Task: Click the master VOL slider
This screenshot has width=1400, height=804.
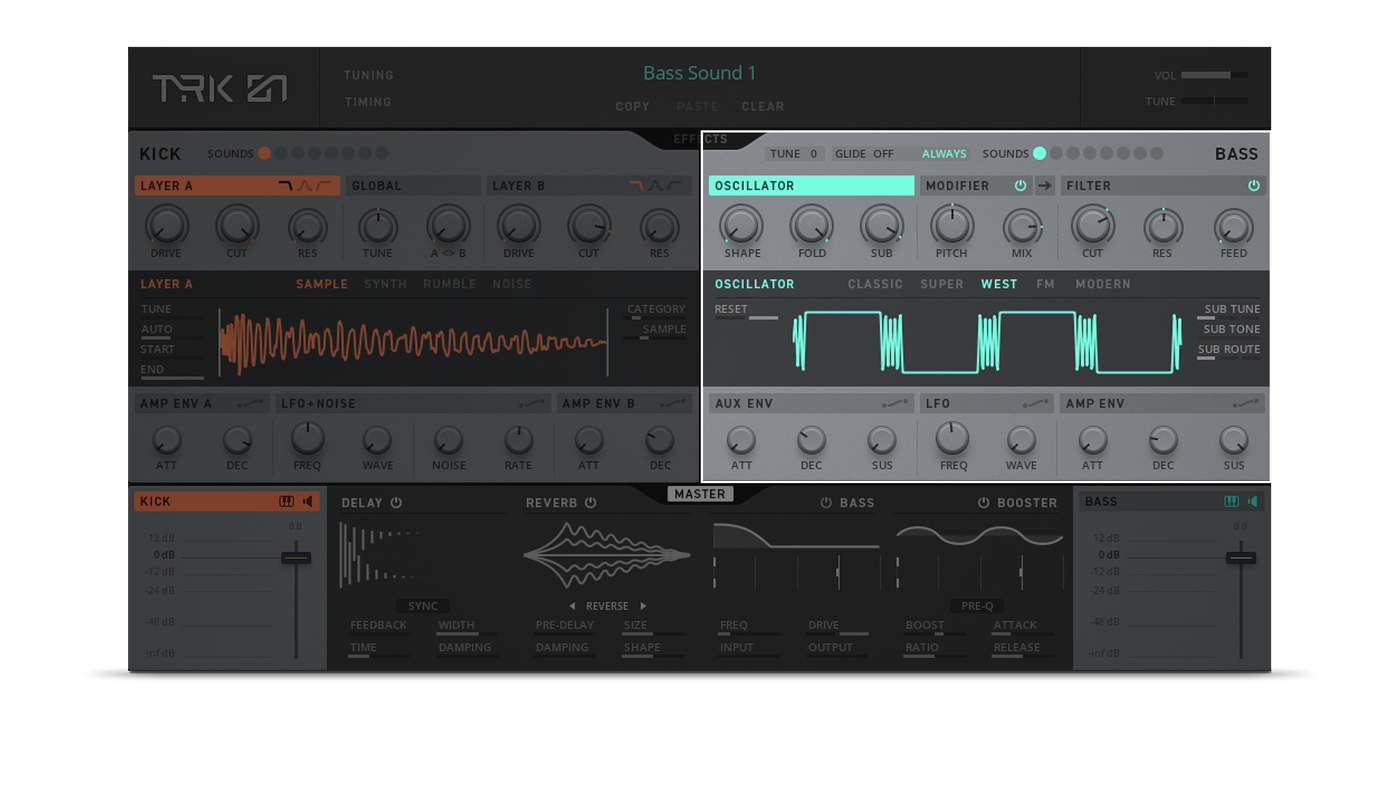Action: tap(1214, 75)
